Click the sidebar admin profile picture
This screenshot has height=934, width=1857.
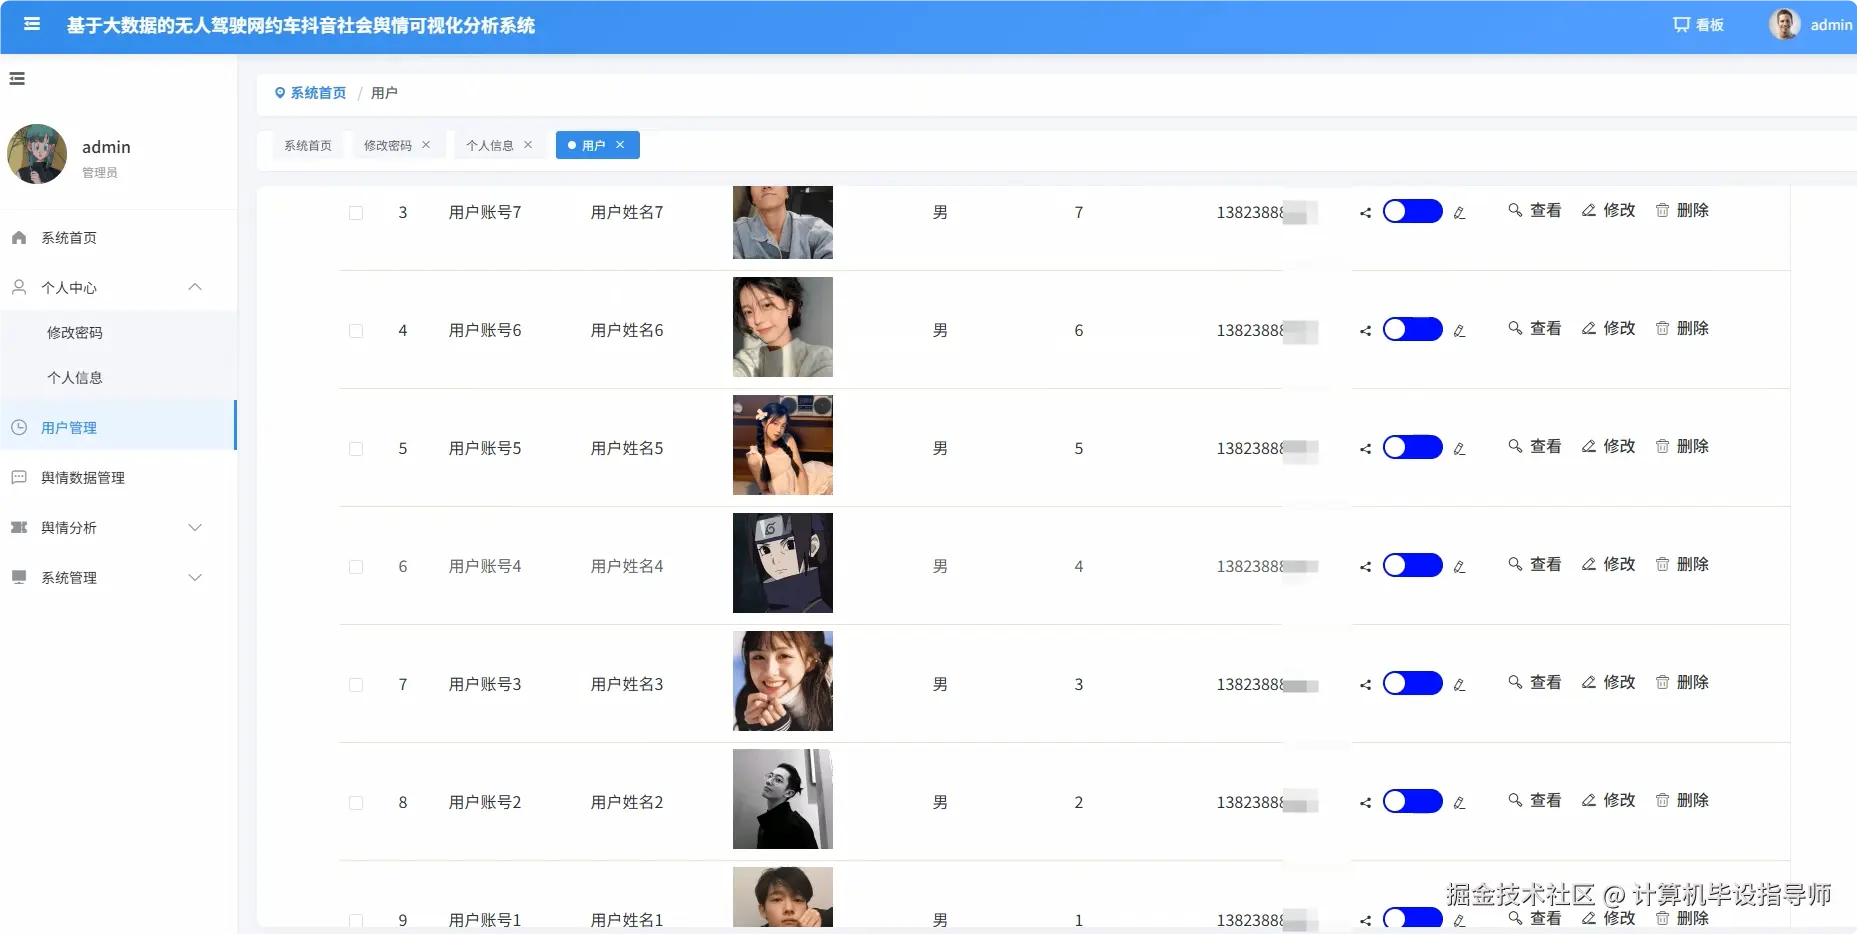(37, 154)
